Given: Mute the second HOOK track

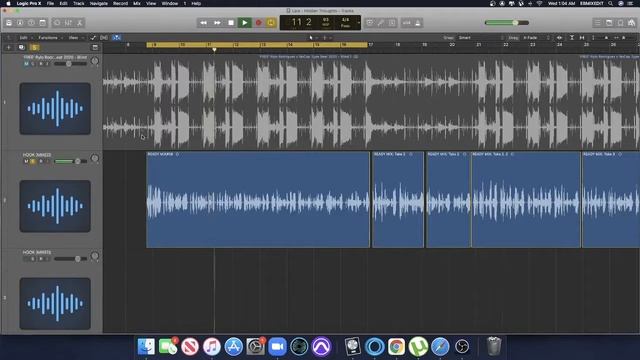Looking at the screenshot, I should [26, 161].
